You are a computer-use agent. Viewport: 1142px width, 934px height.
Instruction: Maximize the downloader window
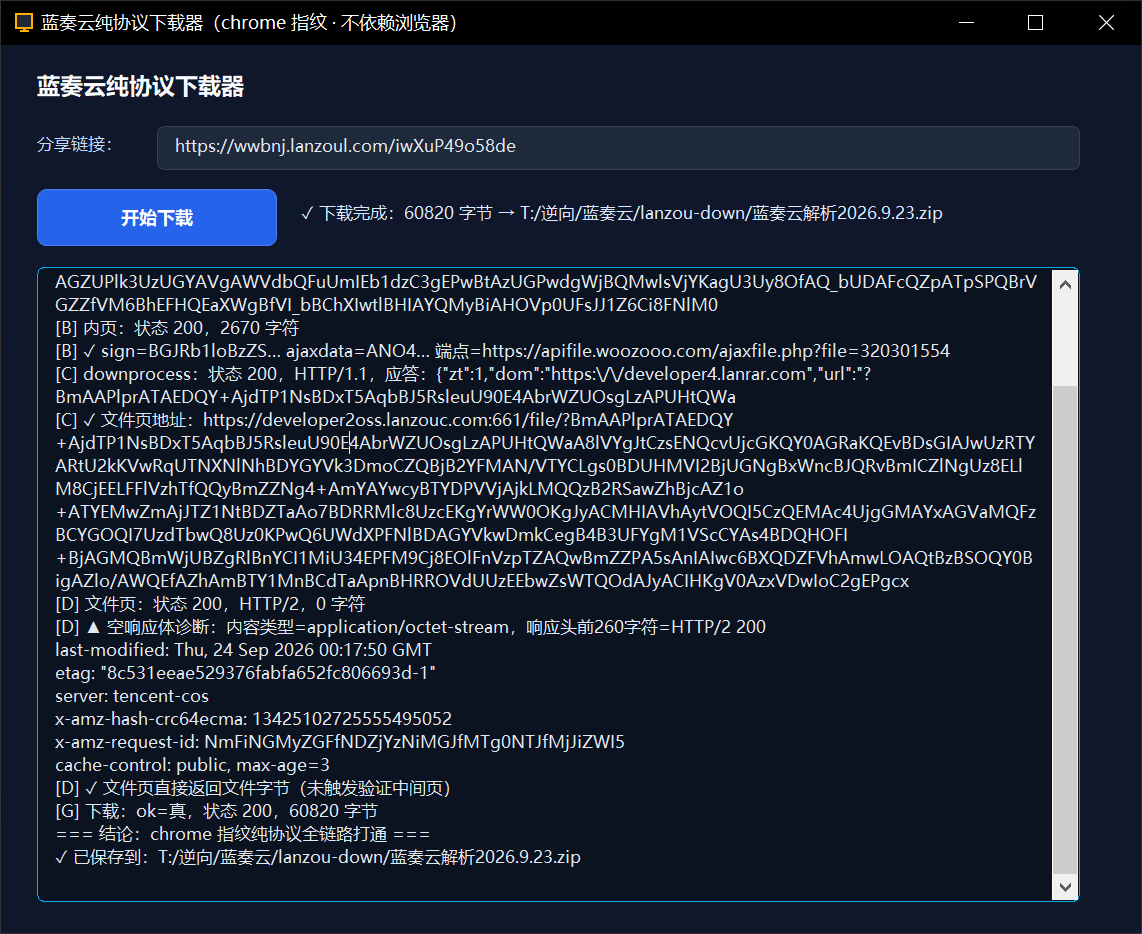click(1035, 23)
